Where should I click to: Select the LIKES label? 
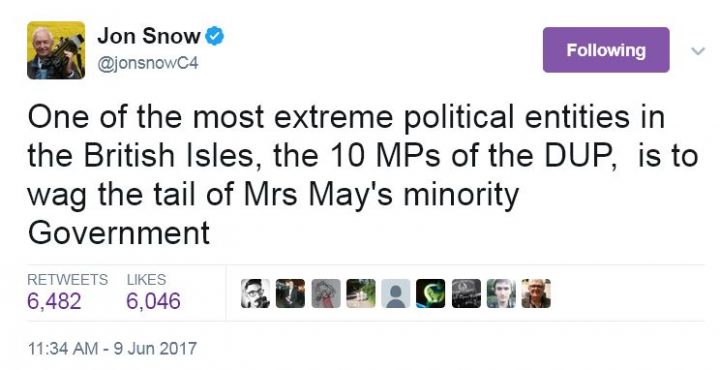pyautogui.click(x=146, y=279)
